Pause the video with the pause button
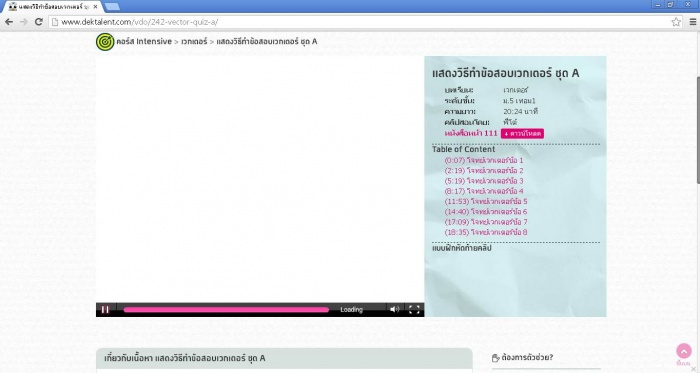Image resolution: width=700 pixels, height=373 pixels. click(x=105, y=310)
